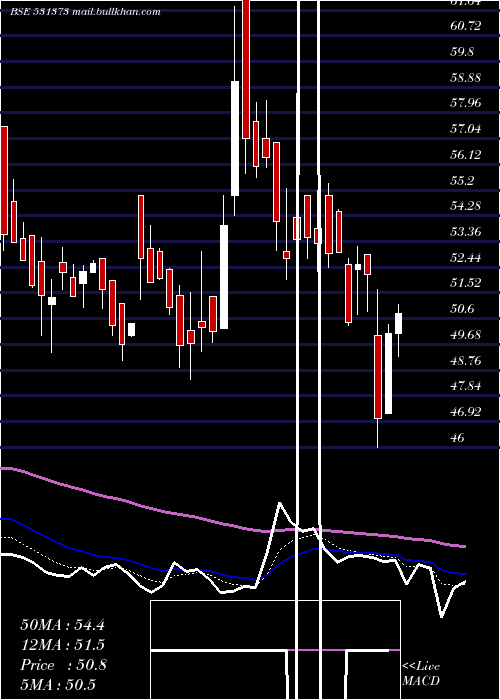500x700 pixels.
Task: Select the '5MA : 50.5' readout
Action: [58, 684]
